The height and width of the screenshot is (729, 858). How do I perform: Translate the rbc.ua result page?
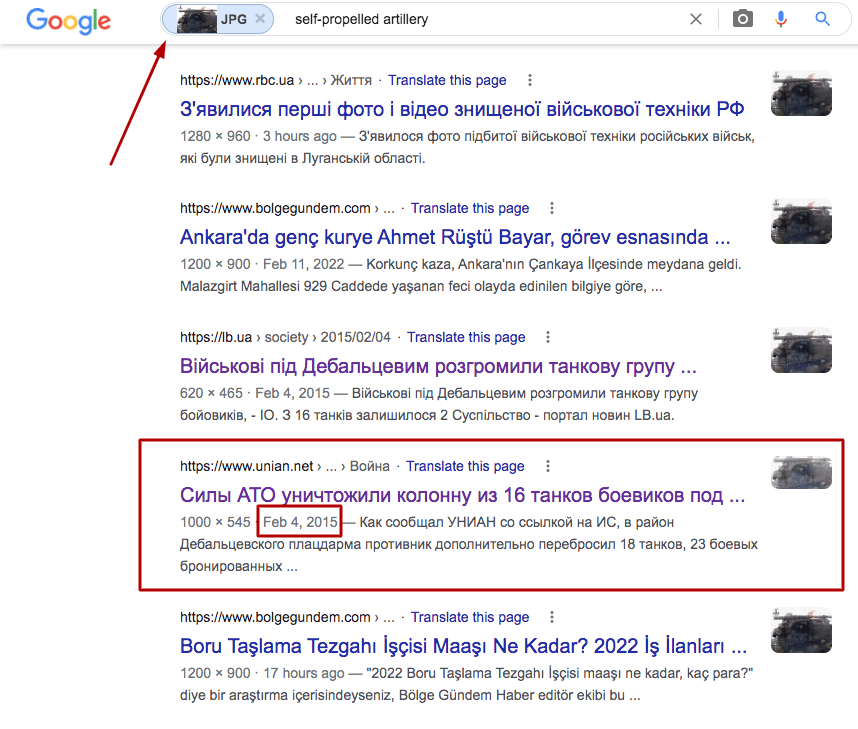pyautogui.click(x=447, y=80)
